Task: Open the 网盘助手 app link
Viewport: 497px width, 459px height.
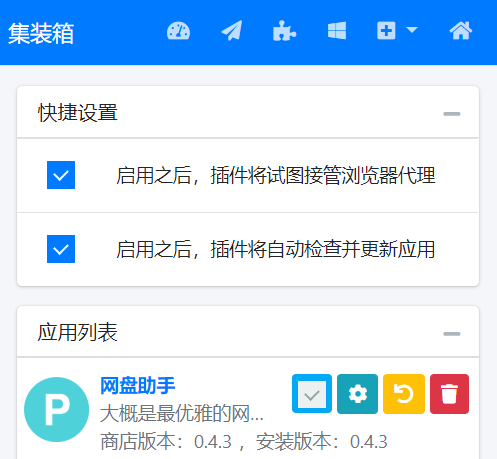Action: coord(138,386)
